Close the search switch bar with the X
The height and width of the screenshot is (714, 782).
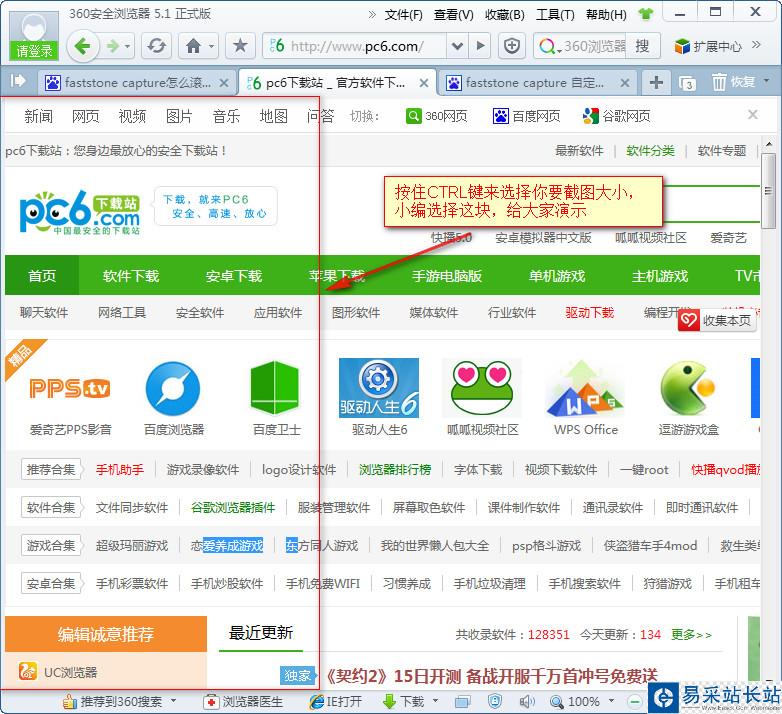coord(753,115)
